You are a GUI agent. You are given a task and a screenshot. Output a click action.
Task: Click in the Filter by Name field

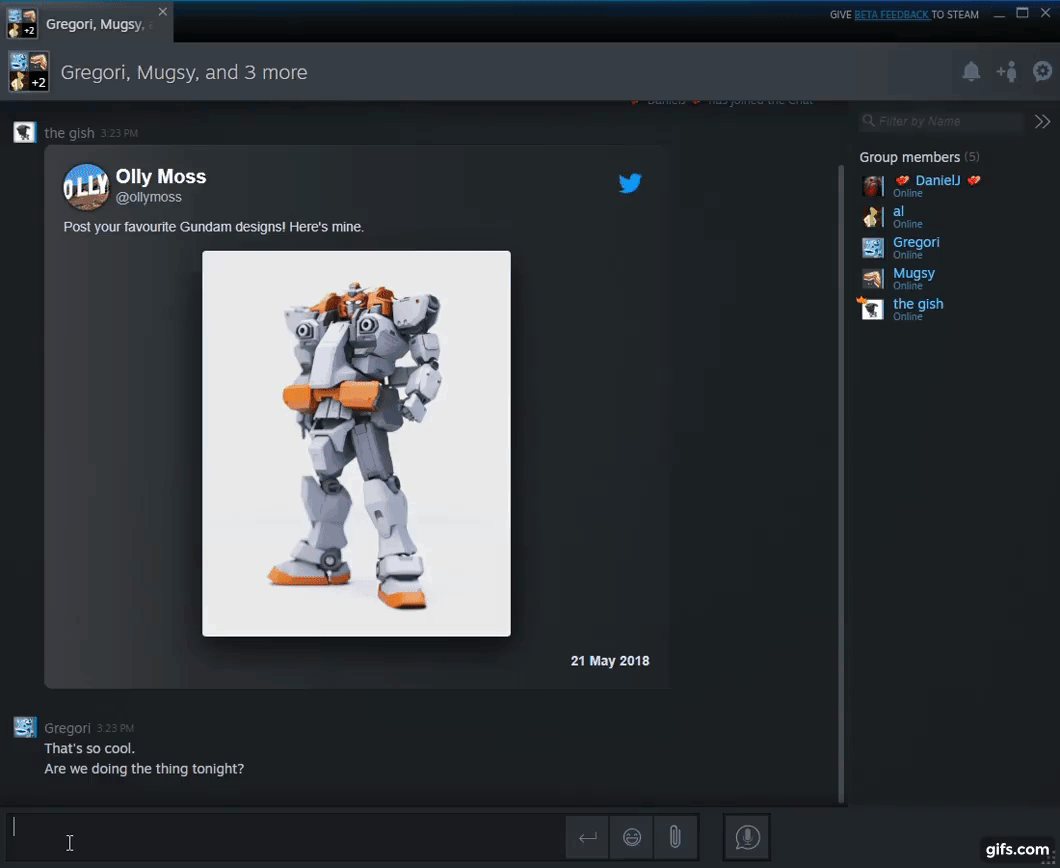pos(945,121)
